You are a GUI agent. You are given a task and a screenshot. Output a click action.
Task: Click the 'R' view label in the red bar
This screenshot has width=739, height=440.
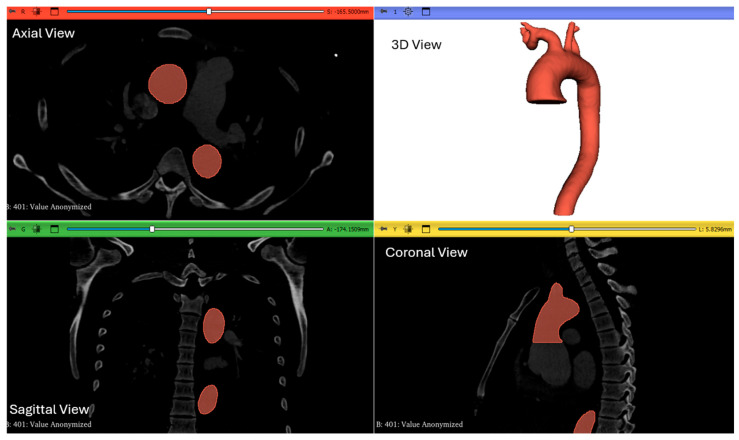coord(23,12)
